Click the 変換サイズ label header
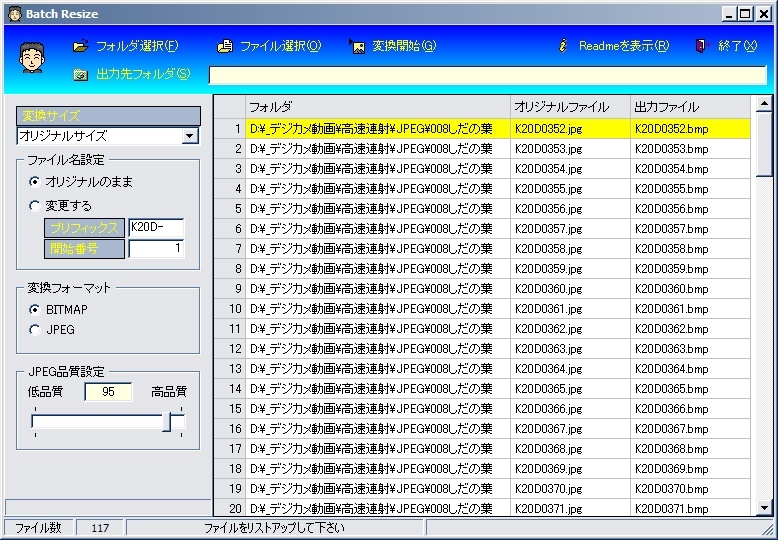Image resolution: width=778 pixels, height=540 pixels. coord(108,116)
